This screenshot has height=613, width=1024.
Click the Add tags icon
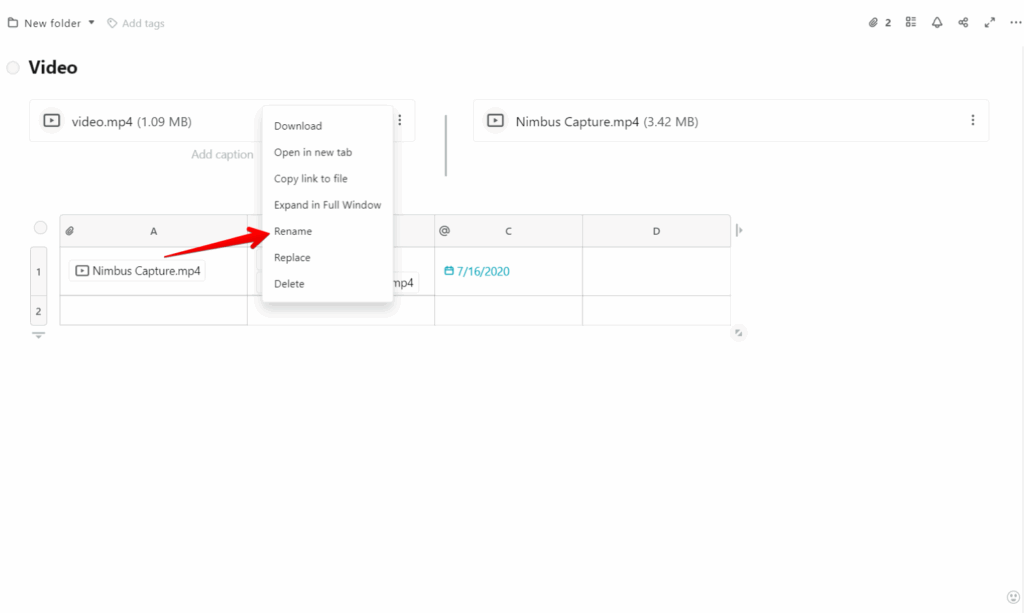(113, 23)
